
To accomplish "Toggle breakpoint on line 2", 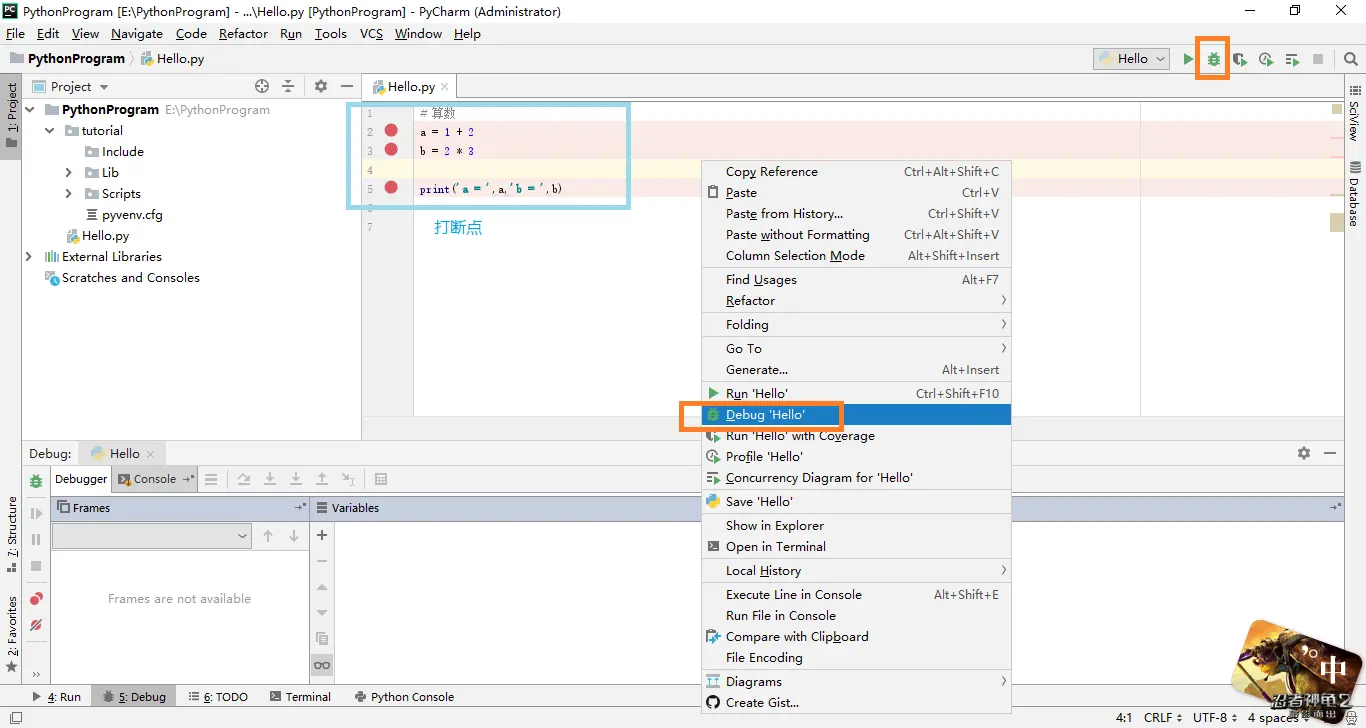I will (391, 130).
